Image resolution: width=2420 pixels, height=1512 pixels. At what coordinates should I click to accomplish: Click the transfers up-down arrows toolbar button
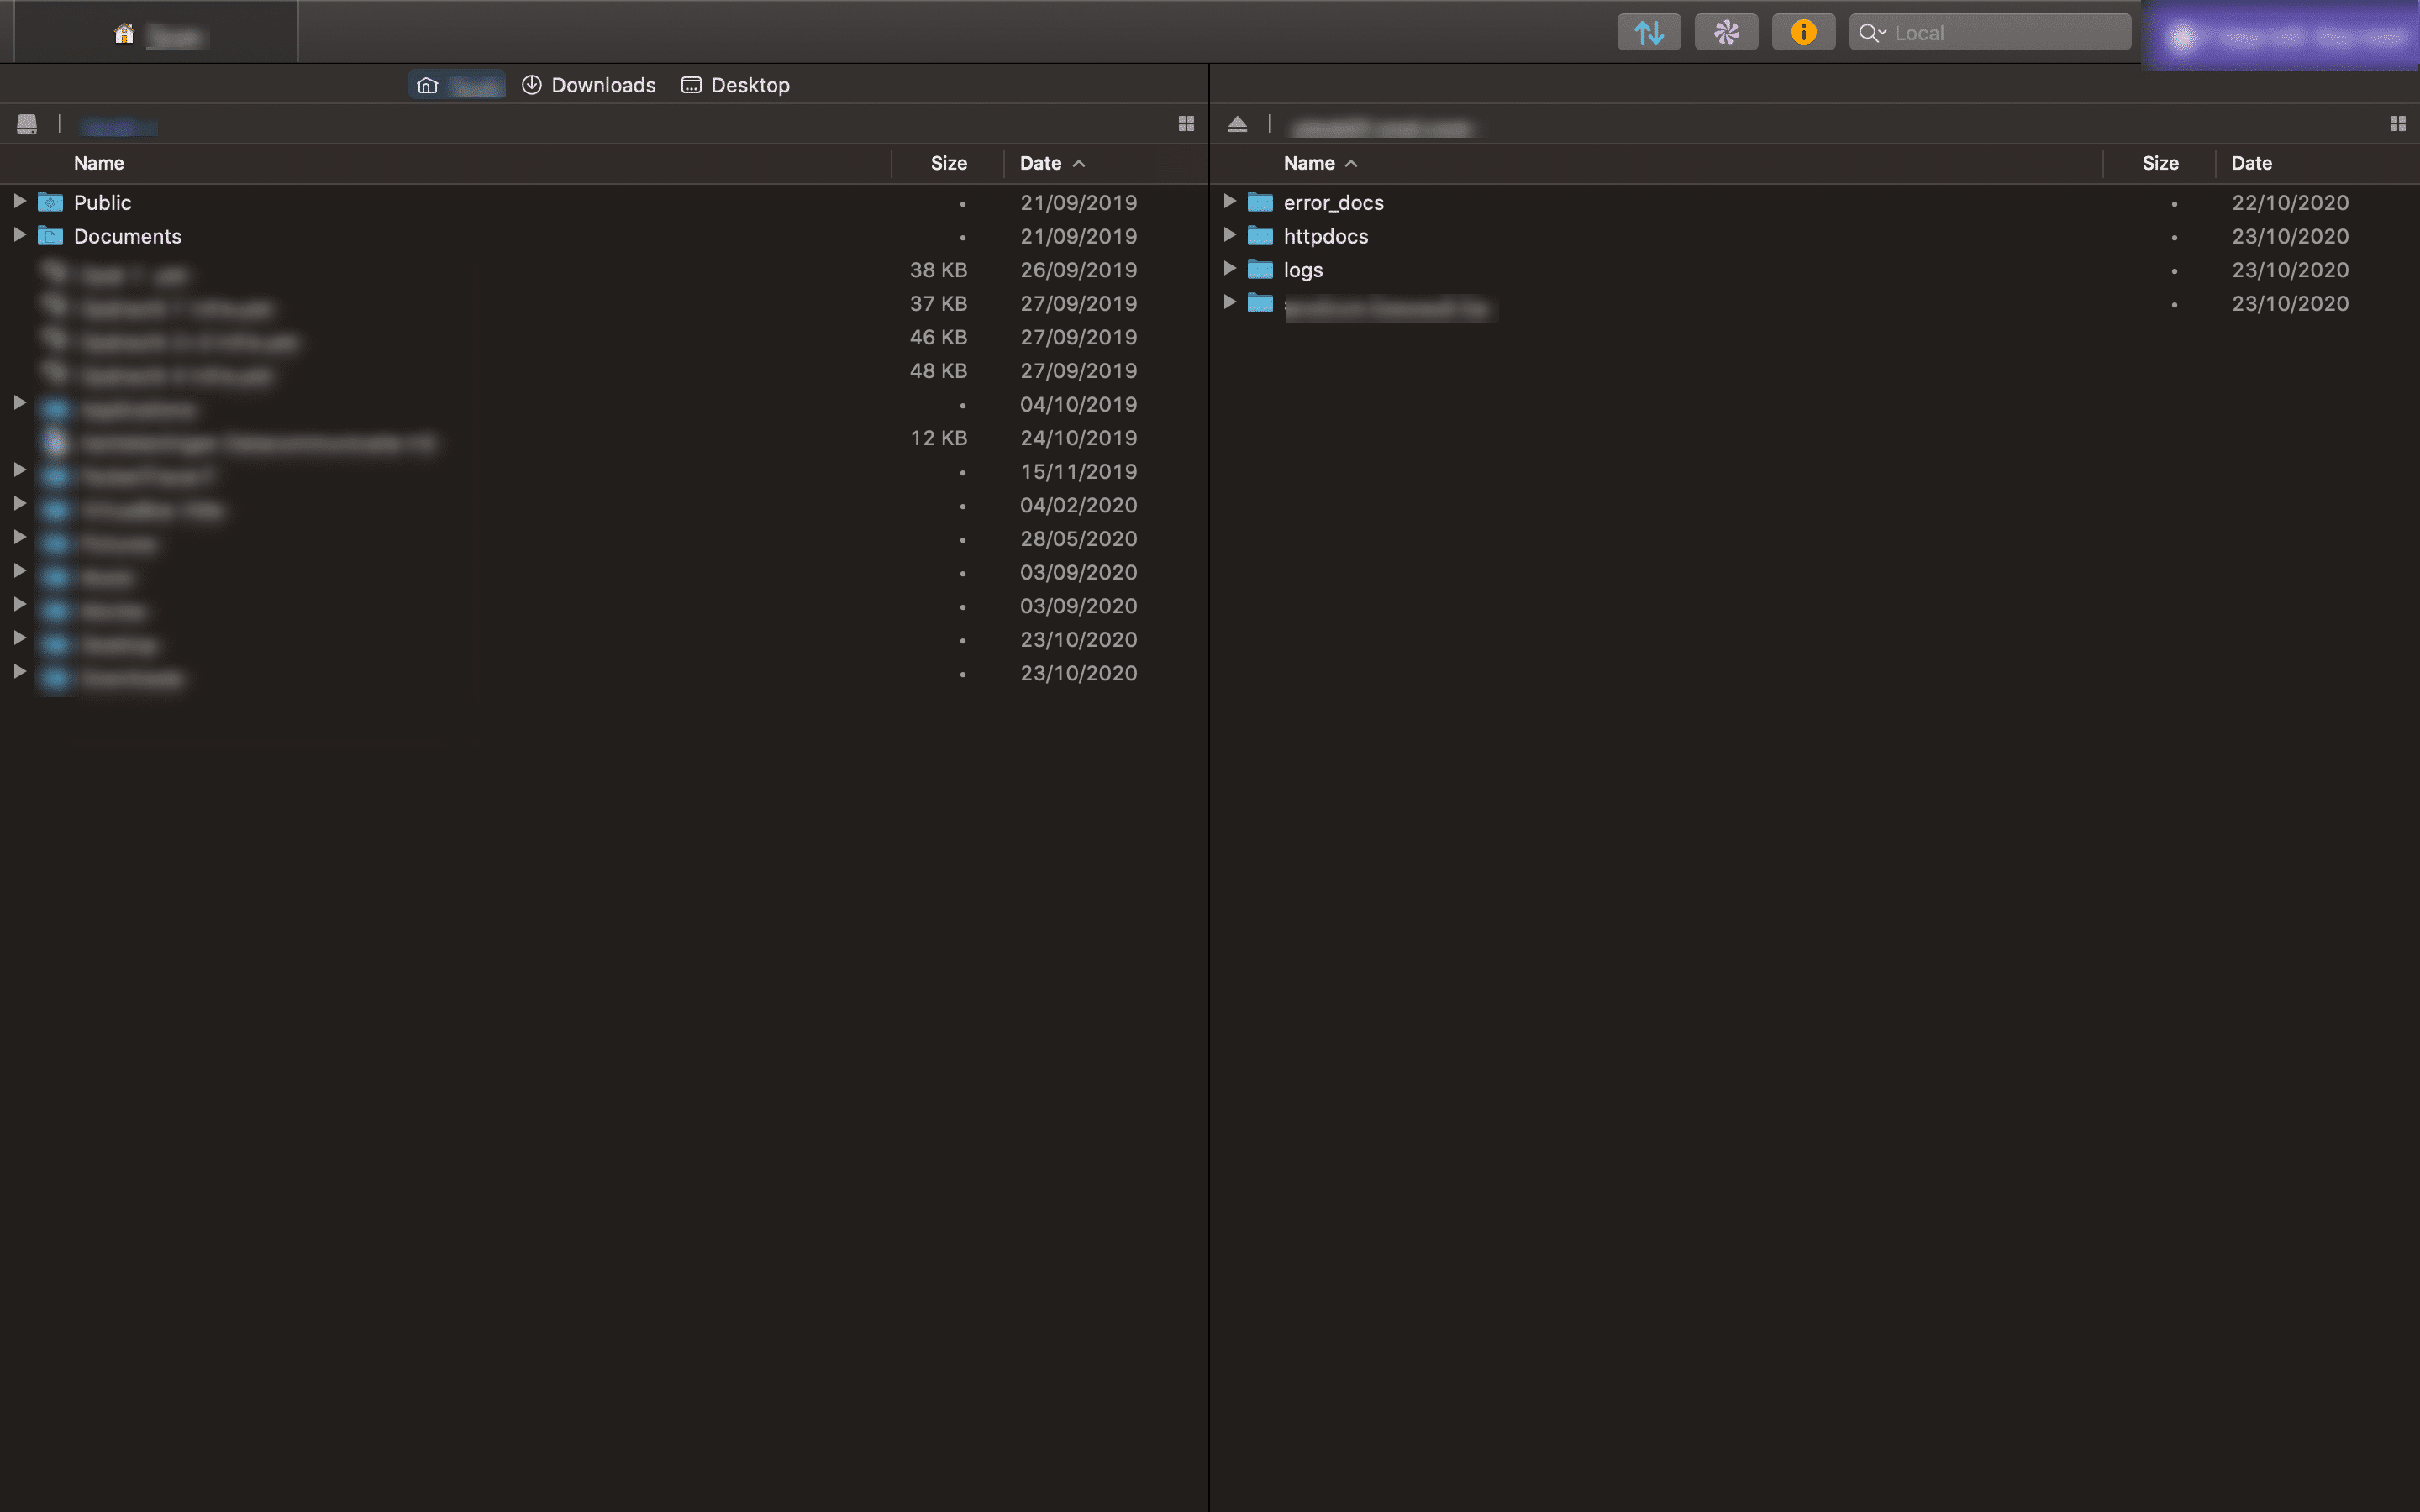click(x=1648, y=33)
